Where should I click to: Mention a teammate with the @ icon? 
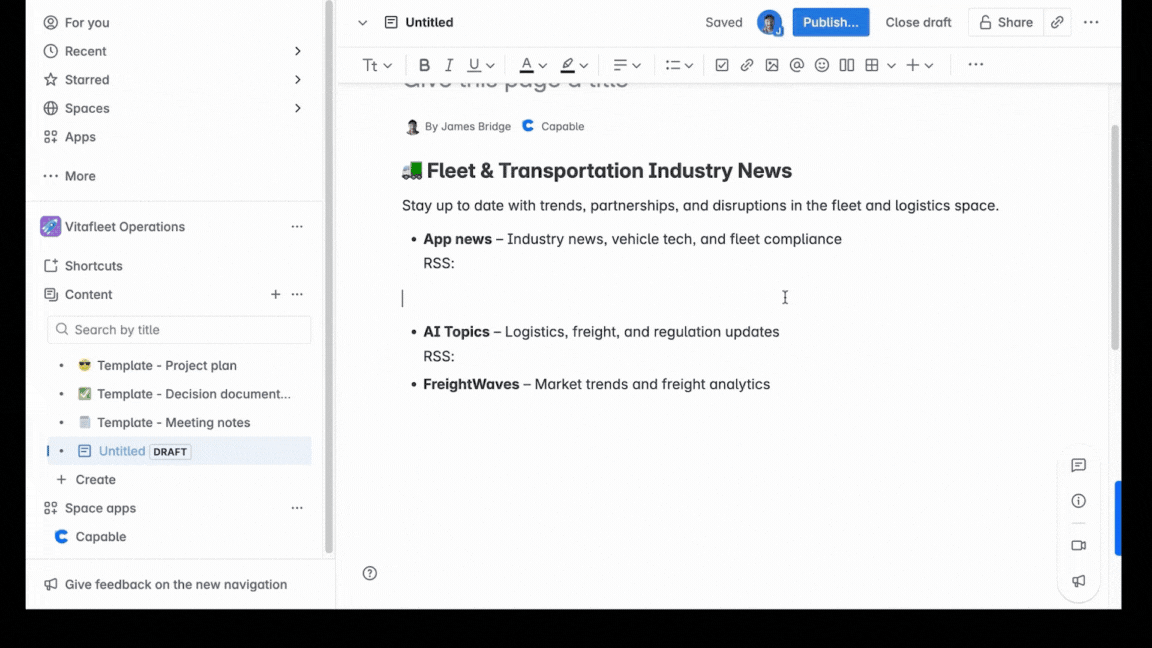[x=797, y=64]
